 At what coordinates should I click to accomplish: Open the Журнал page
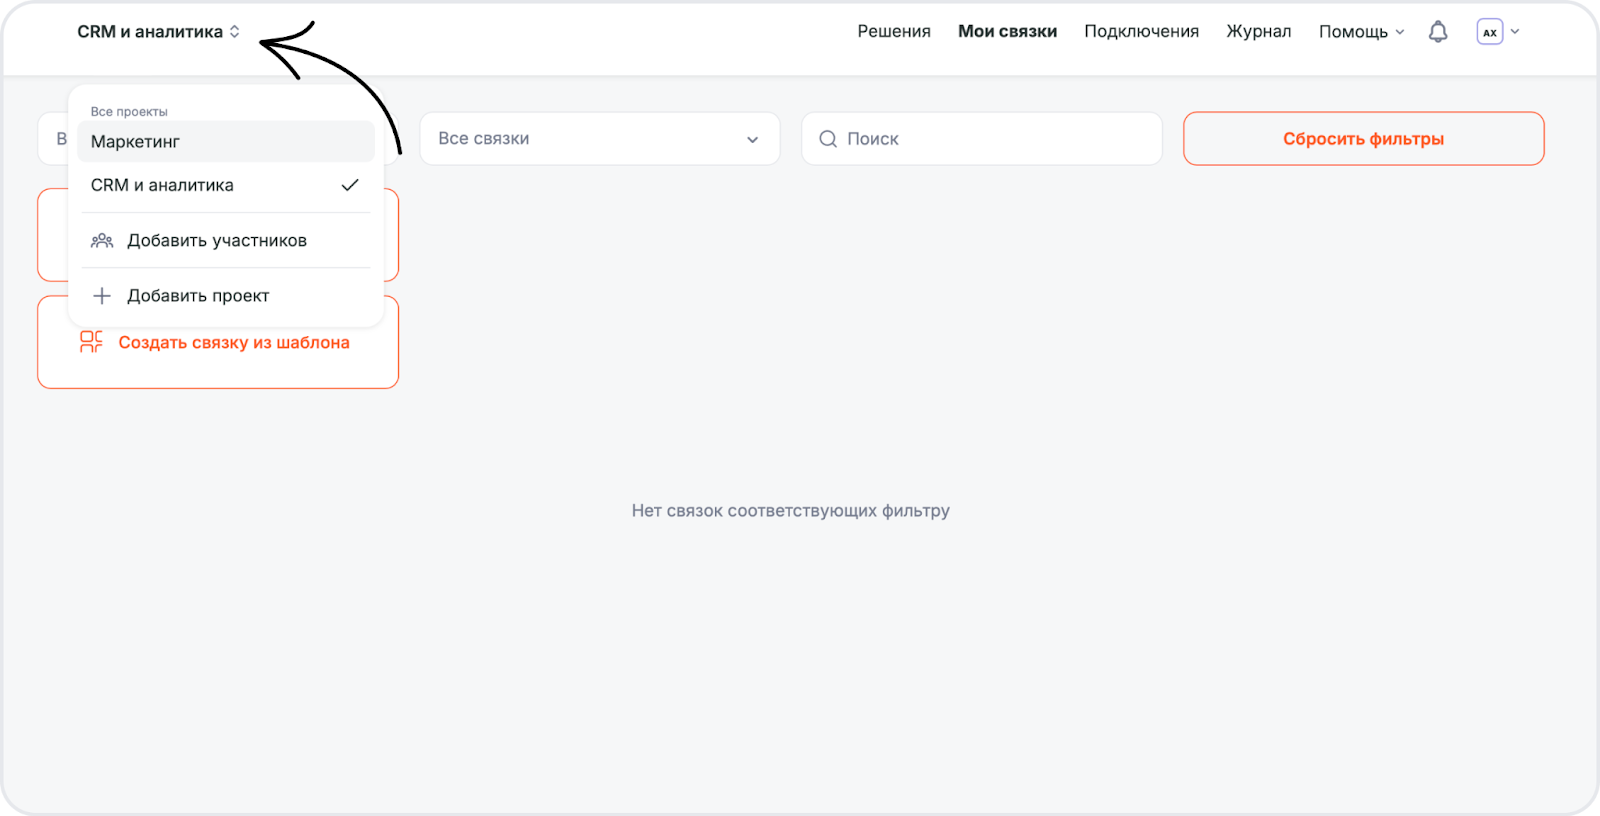pyautogui.click(x=1259, y=32)
